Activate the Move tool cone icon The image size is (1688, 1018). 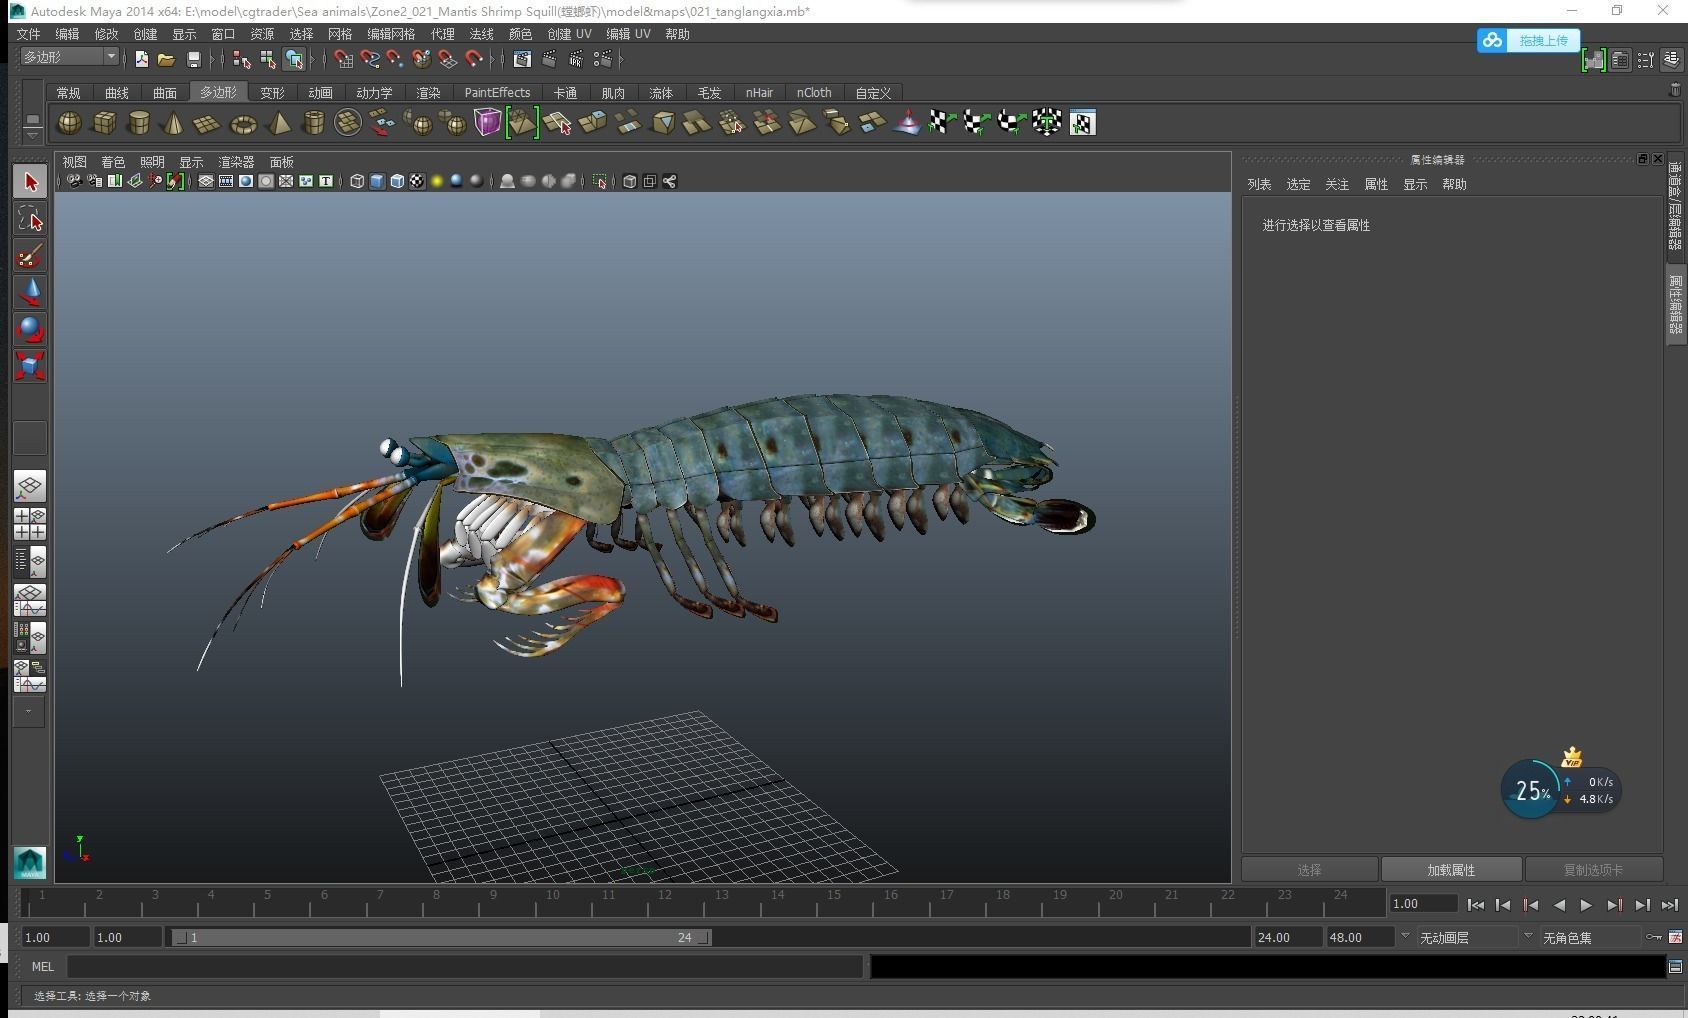(x=30, y=292)
